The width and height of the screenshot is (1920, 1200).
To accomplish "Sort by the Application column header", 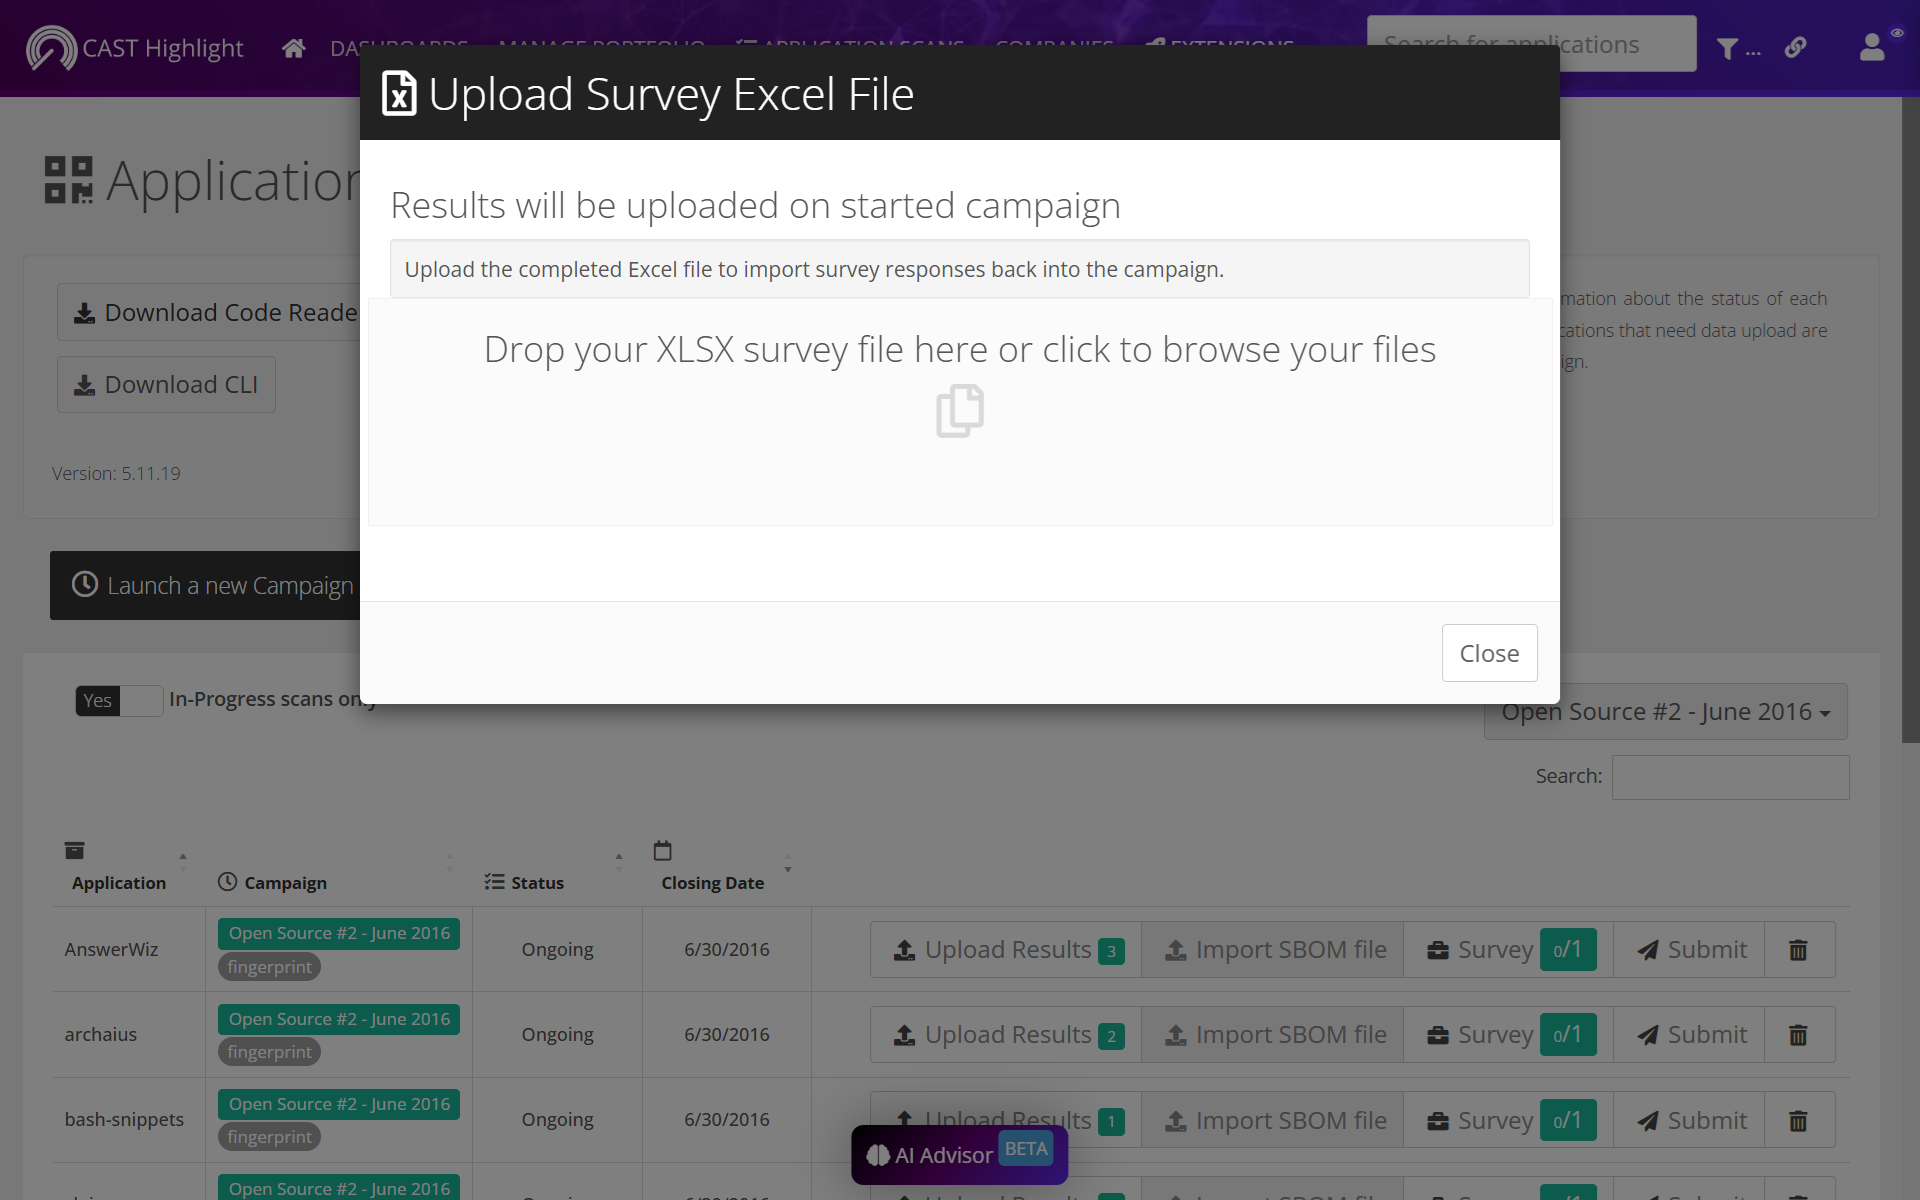I will pyautogui.click(x=119, y=883).
